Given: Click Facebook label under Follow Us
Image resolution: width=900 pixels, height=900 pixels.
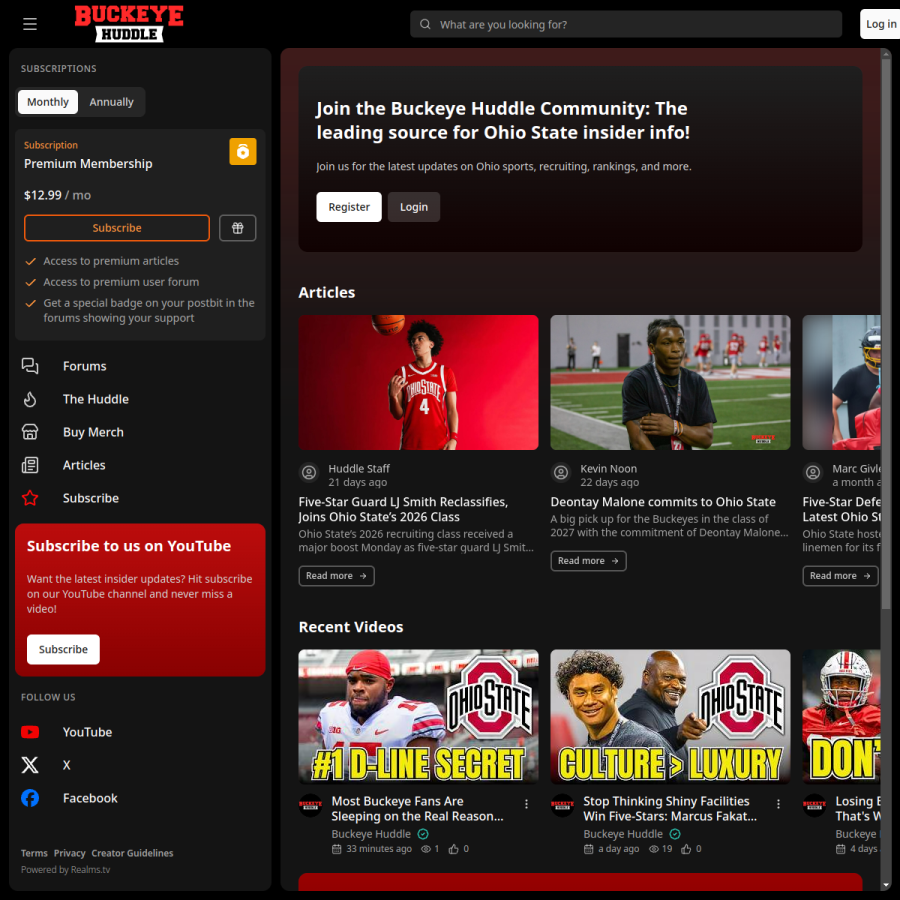Looking at the screenshot, I should 90,798.
